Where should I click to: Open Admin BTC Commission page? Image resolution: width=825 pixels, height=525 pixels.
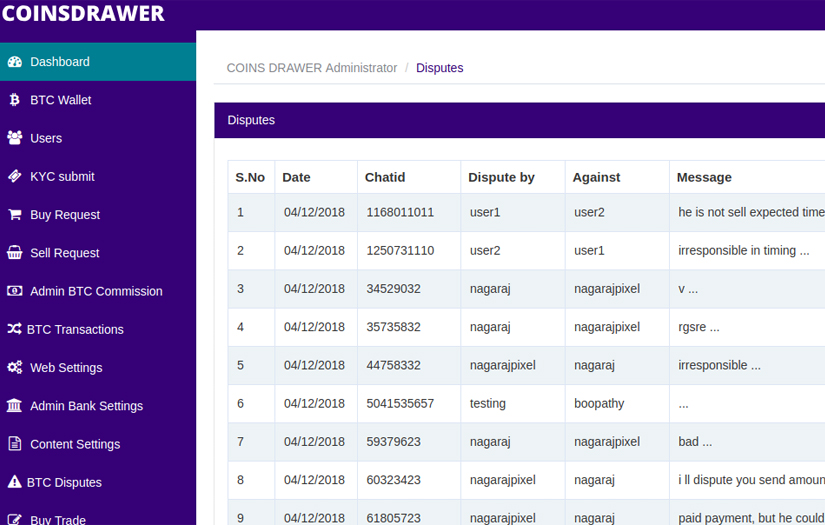tap(98, 291)
